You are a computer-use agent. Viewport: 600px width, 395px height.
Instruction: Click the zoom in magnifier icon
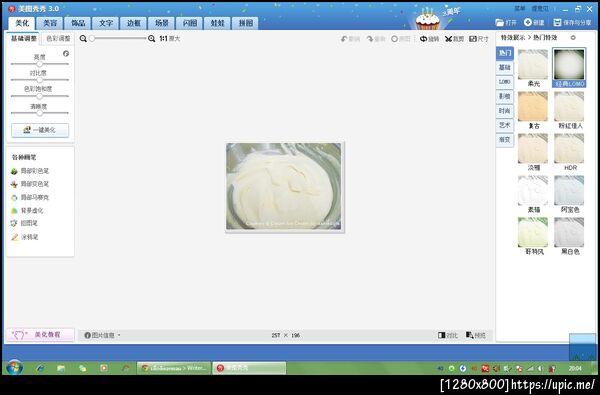[x=152, y=38]
